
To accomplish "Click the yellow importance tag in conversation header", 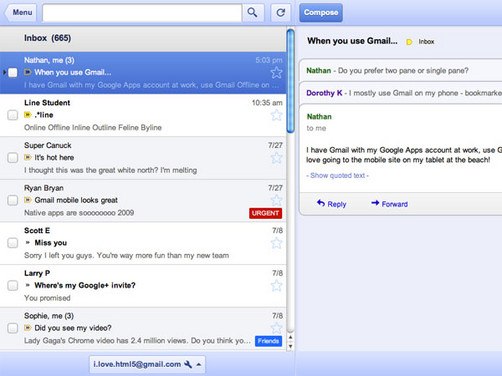I will point(409,42).
